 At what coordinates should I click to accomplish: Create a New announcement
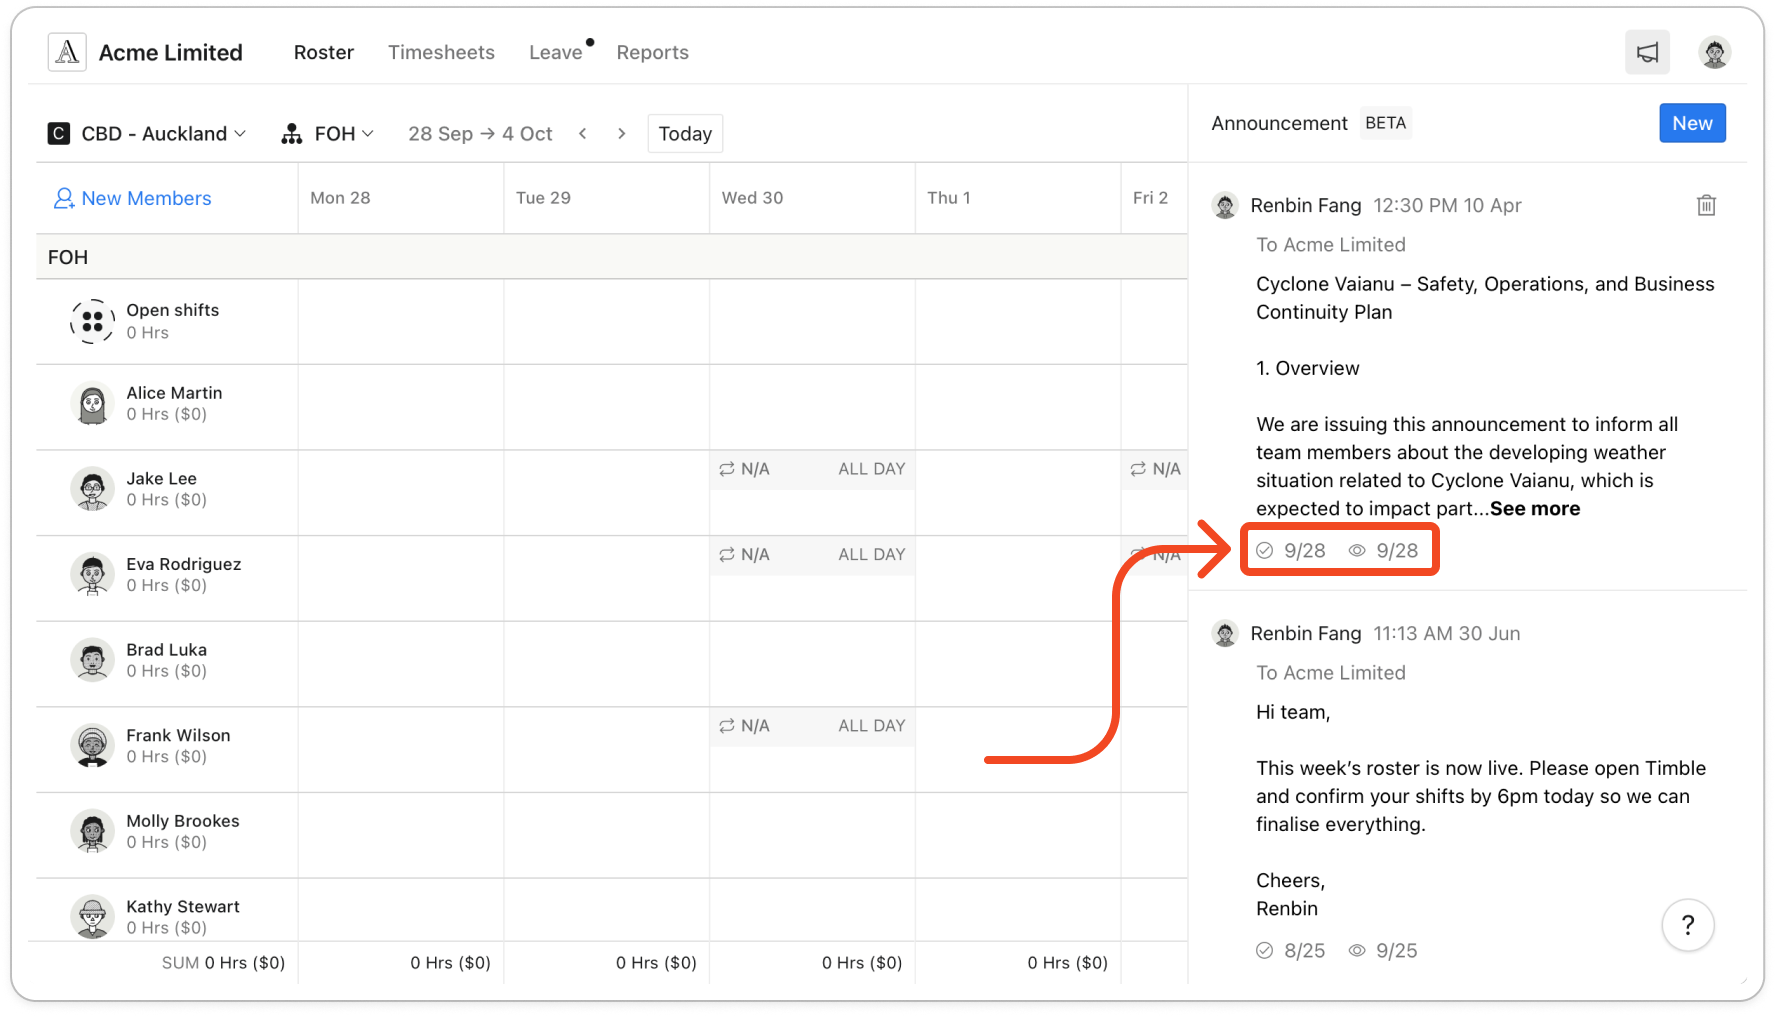1692,123
